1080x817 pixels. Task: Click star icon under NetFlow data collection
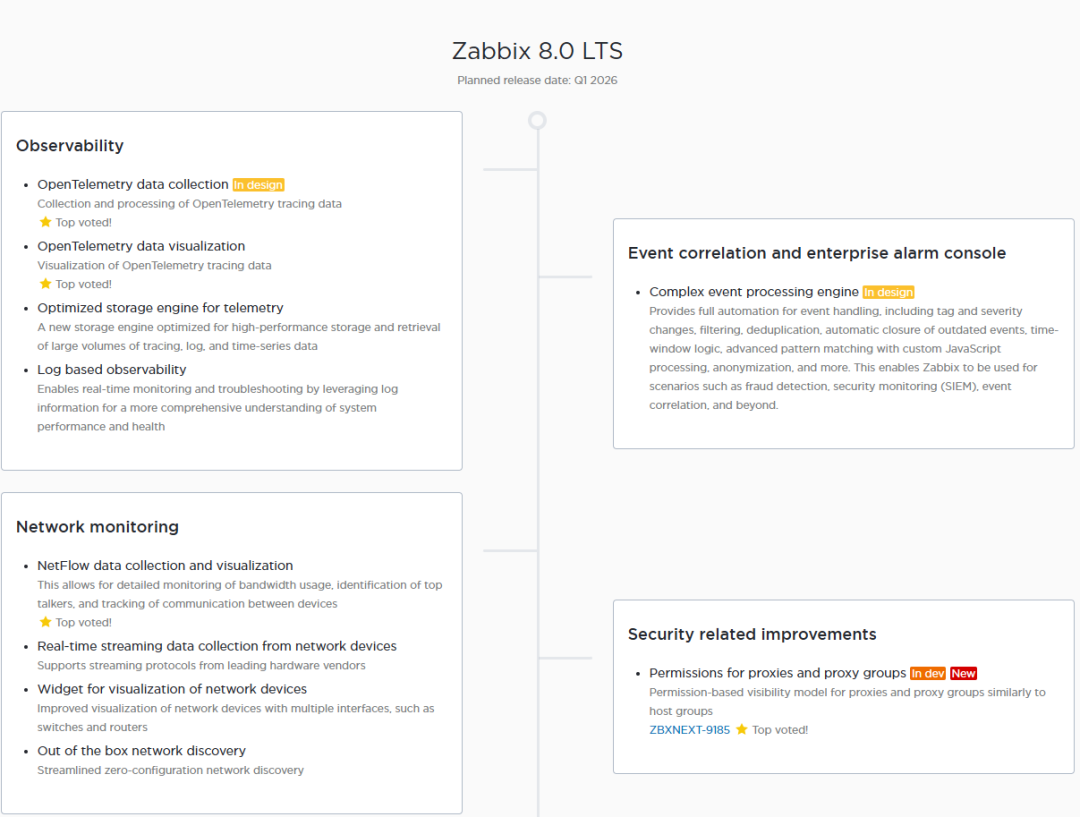45,622
